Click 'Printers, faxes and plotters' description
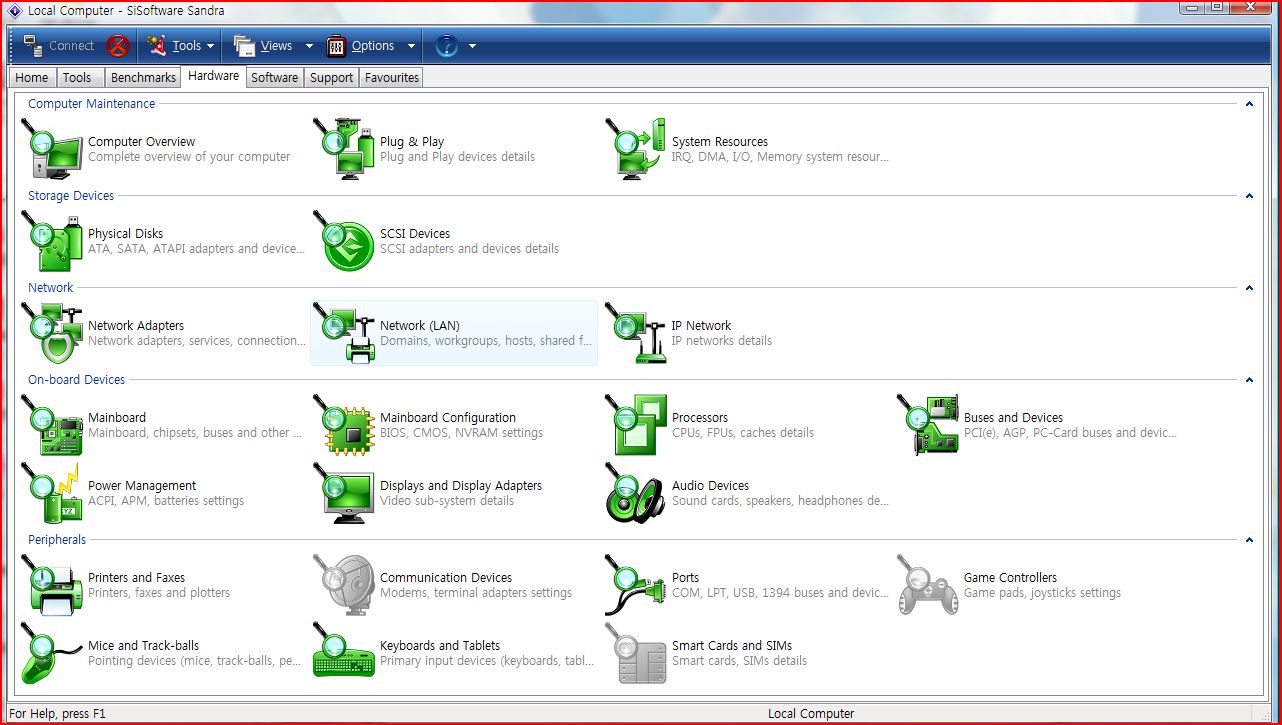 click(159, 593)
